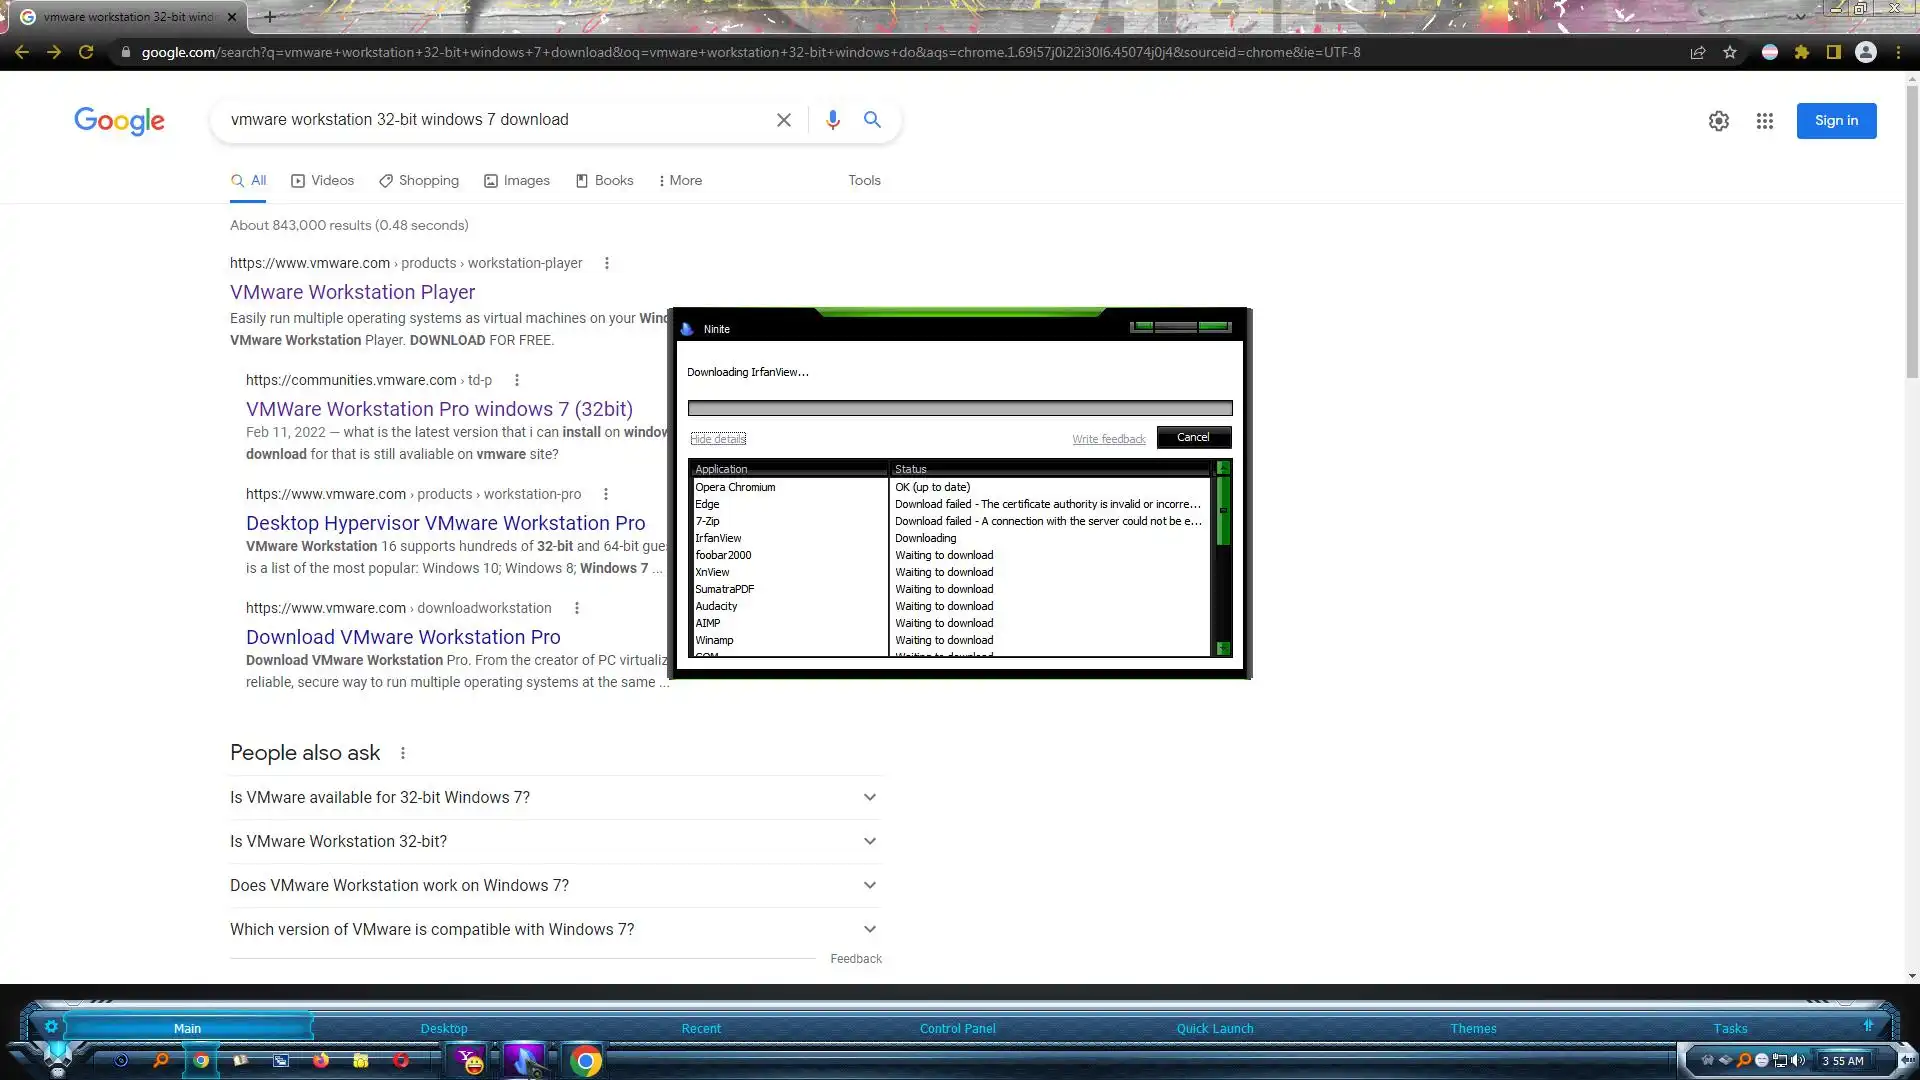Clear the search query with X icon
This screenshot has width=1920, height=1080.
click(x=784, y=120)
